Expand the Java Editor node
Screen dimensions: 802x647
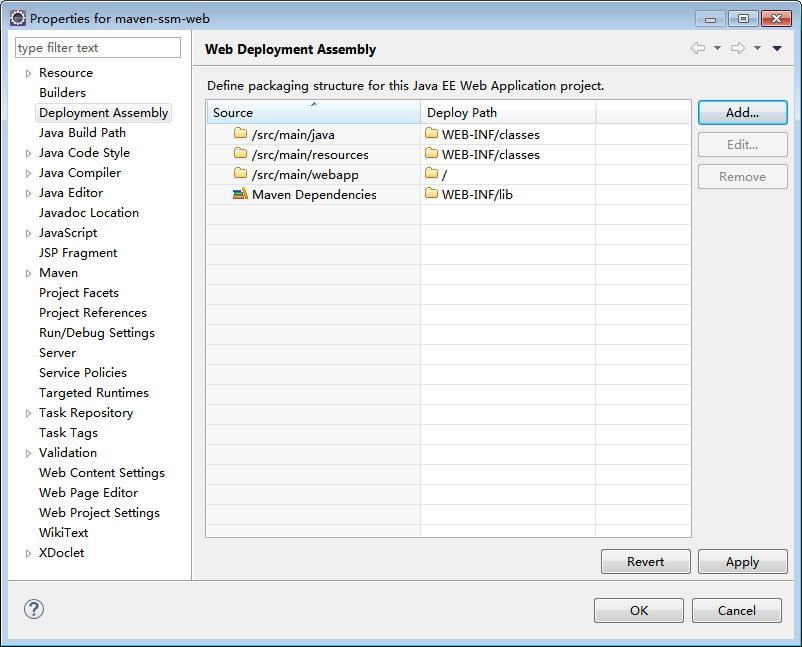click(29, 193)
